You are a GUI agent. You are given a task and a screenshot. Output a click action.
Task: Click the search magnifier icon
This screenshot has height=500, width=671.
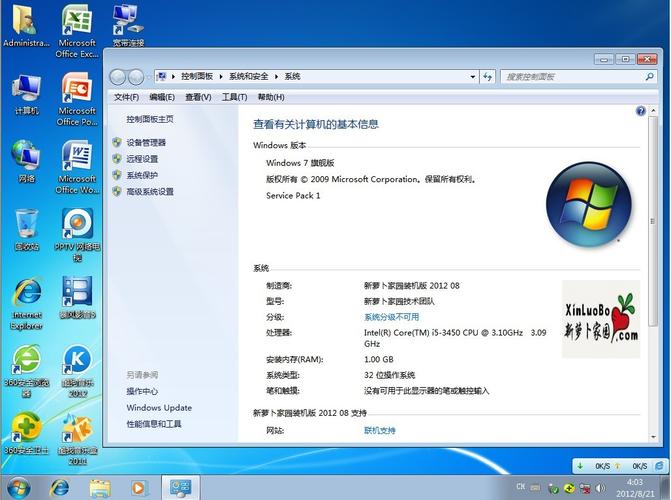(649, 77)
